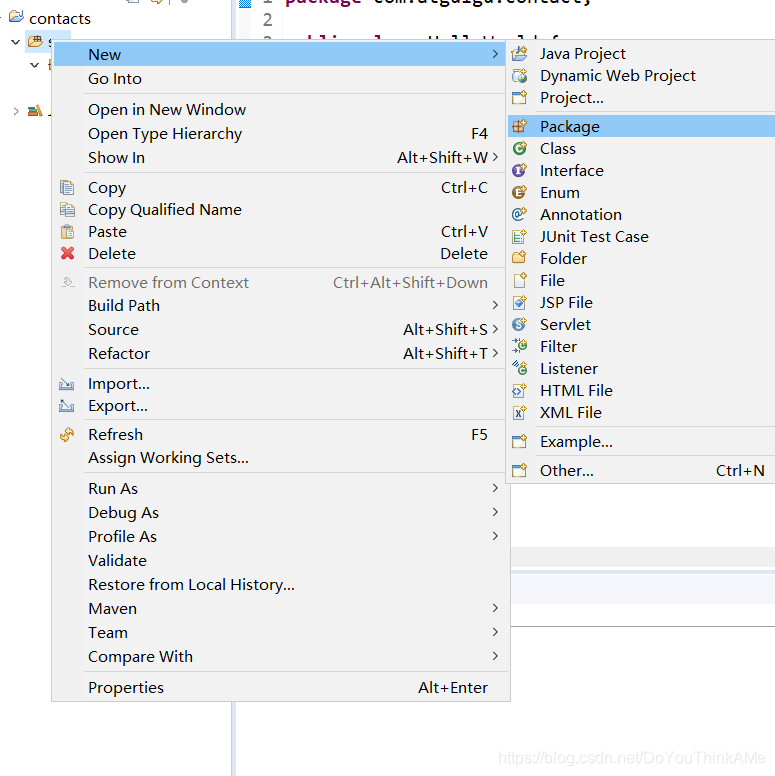Click the Import icon
The height and width of the screenshot is (776, 775).
67,384
